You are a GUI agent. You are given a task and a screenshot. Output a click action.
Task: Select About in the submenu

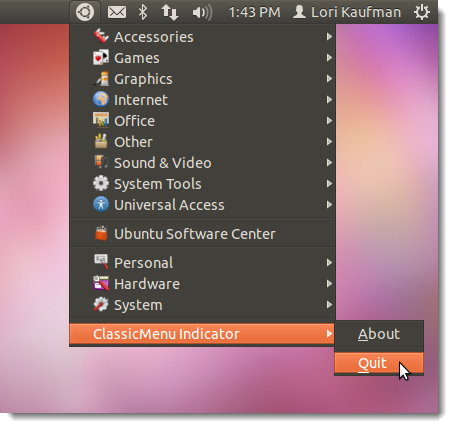point(379,334)
